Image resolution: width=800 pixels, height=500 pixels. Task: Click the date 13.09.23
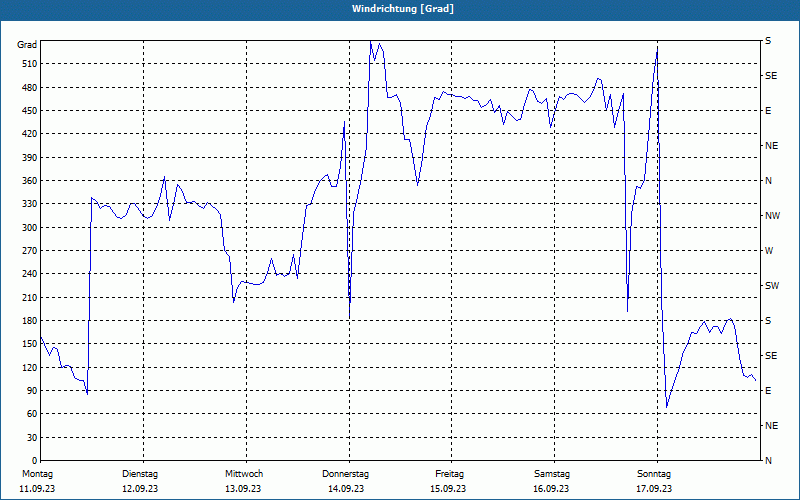coord(243,489)
